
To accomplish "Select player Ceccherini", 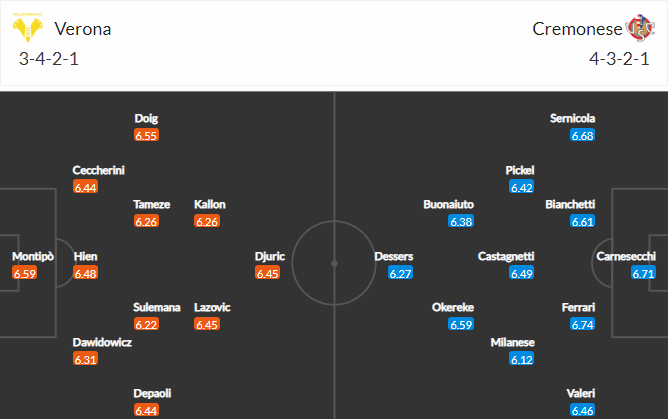I will pyautogui.click(x=98, y=170).
